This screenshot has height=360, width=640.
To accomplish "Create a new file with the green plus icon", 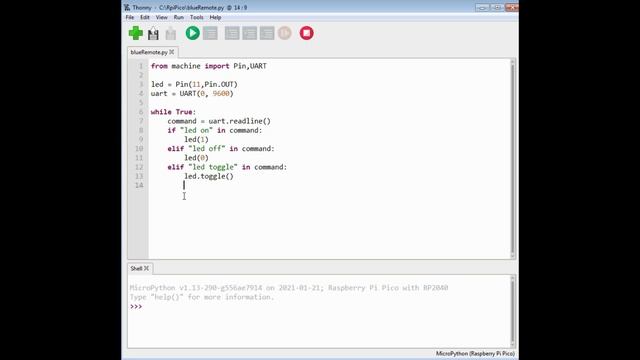I will pyautogui.click(x=136, y=33).
